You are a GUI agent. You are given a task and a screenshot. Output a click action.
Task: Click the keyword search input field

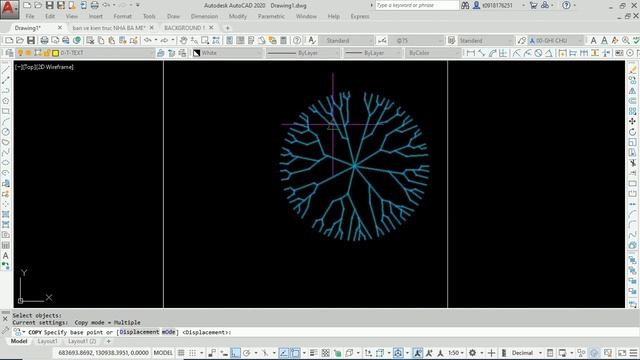(417, 5)
